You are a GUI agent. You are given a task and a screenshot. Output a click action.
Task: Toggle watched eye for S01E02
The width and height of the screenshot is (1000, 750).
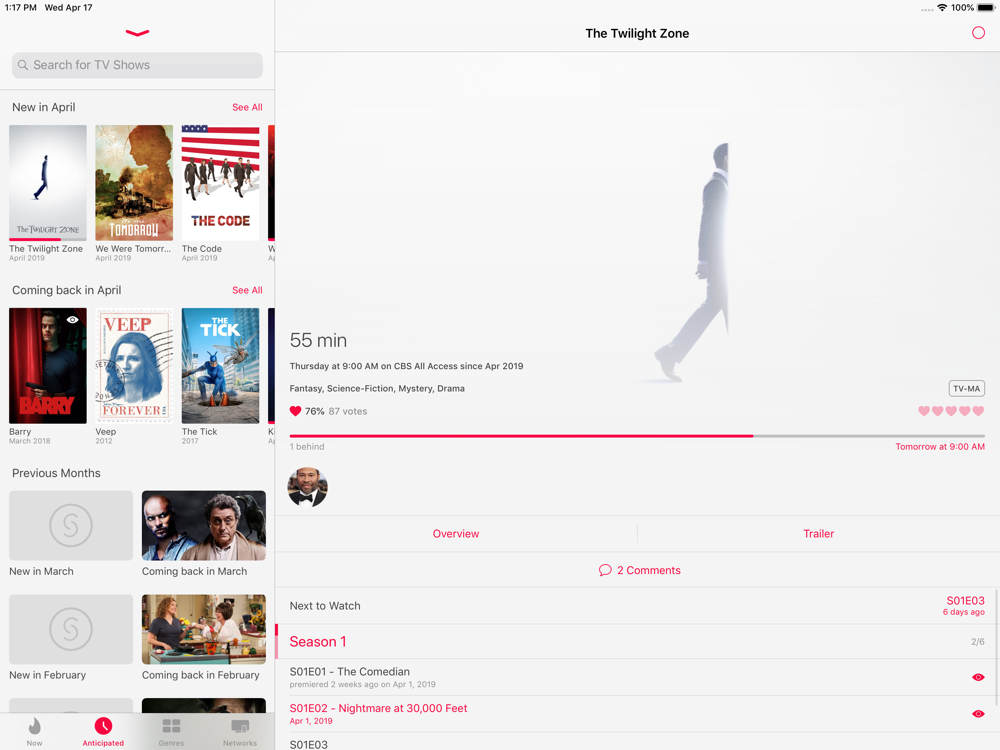(978, 714)
